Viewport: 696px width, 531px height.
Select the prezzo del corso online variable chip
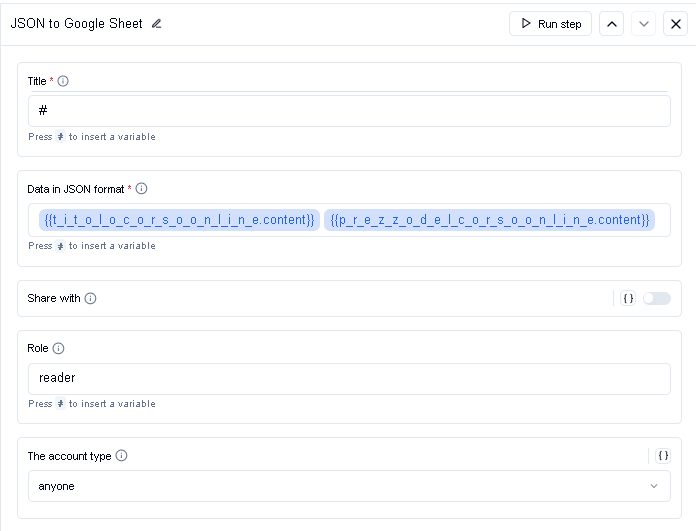tap(490, 220)
